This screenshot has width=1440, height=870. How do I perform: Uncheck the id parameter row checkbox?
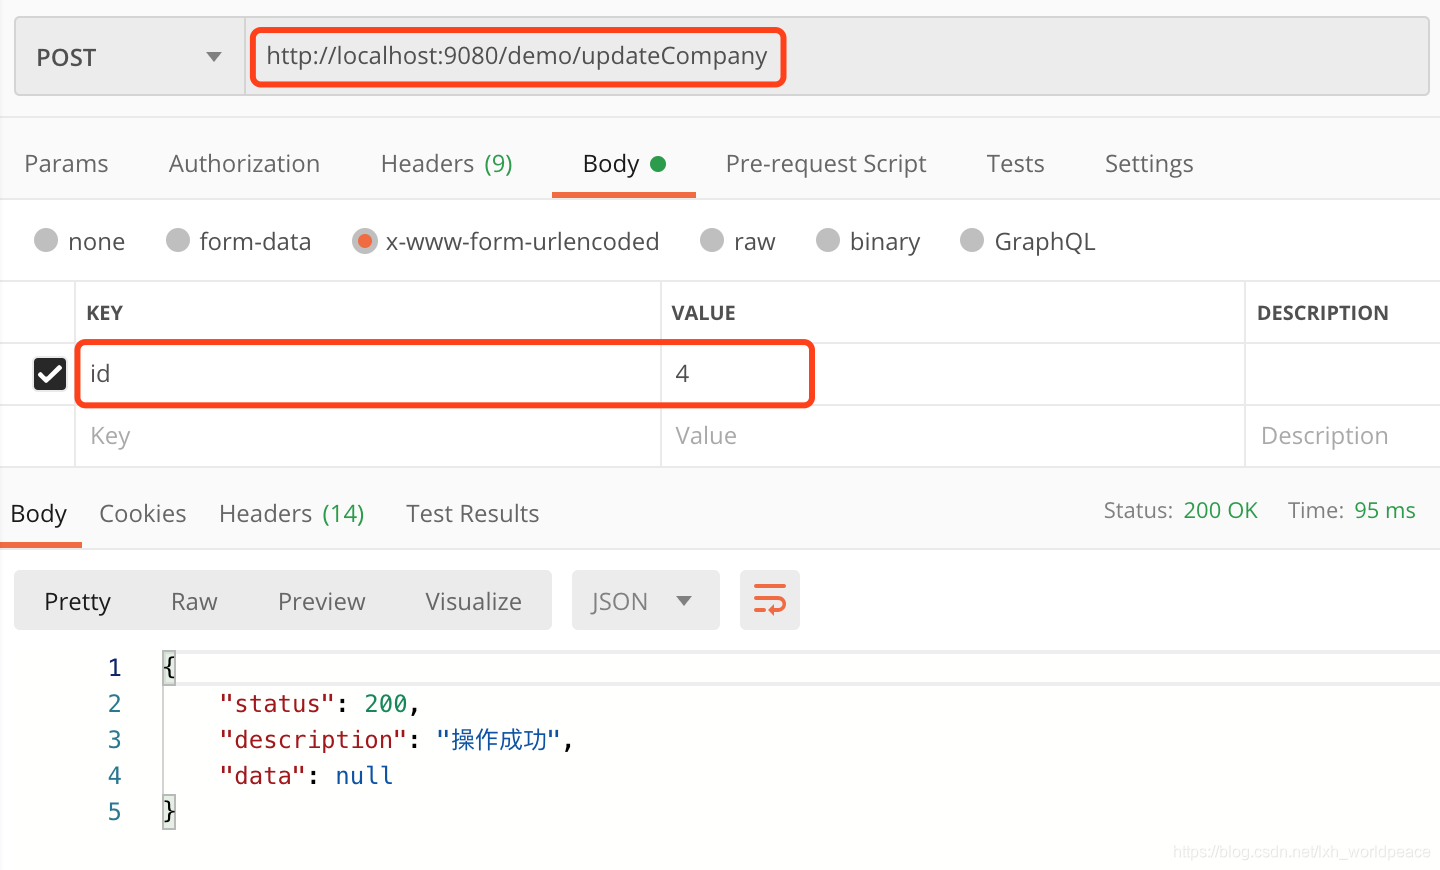[x=50, y=374]
